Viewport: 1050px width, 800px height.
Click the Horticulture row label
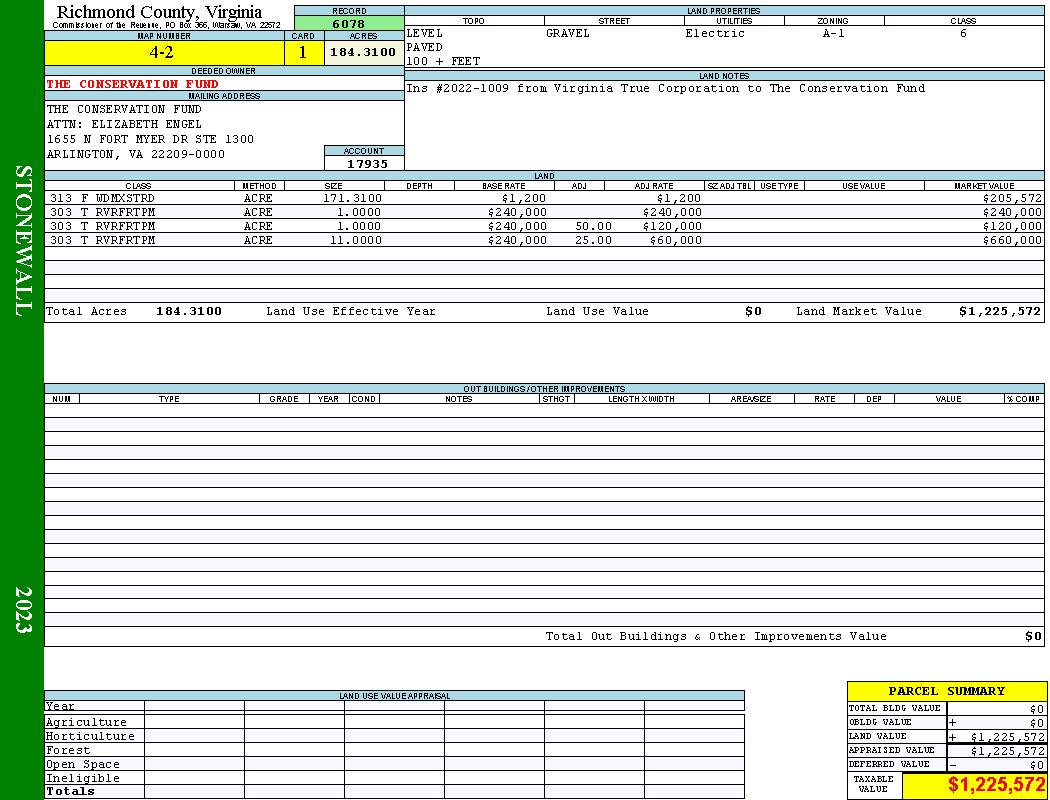pos(90,736)
